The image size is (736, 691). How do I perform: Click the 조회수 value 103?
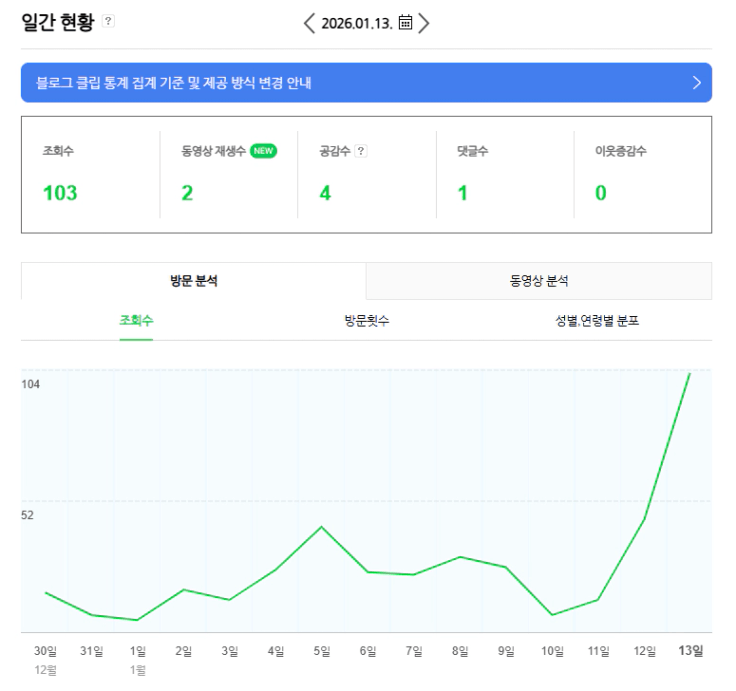(60, 193)
